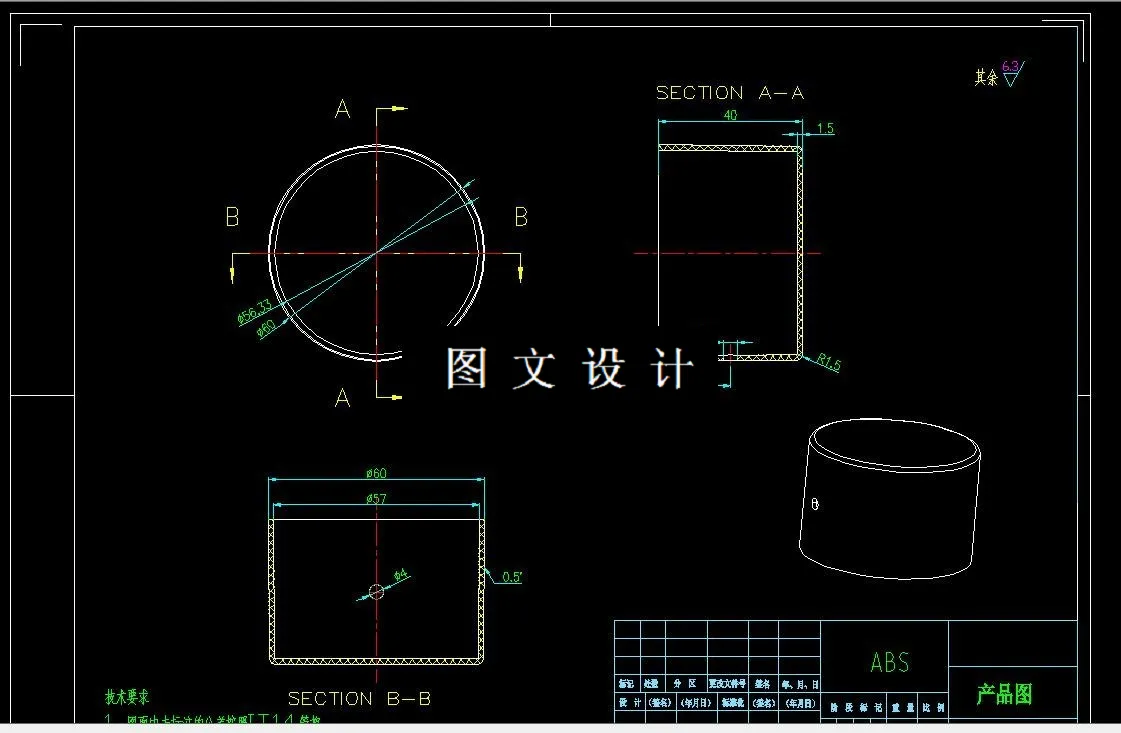Click the 签名 signature cell in title block
The height and width of the screenshot is (733, 1121).
coord(760,684)
